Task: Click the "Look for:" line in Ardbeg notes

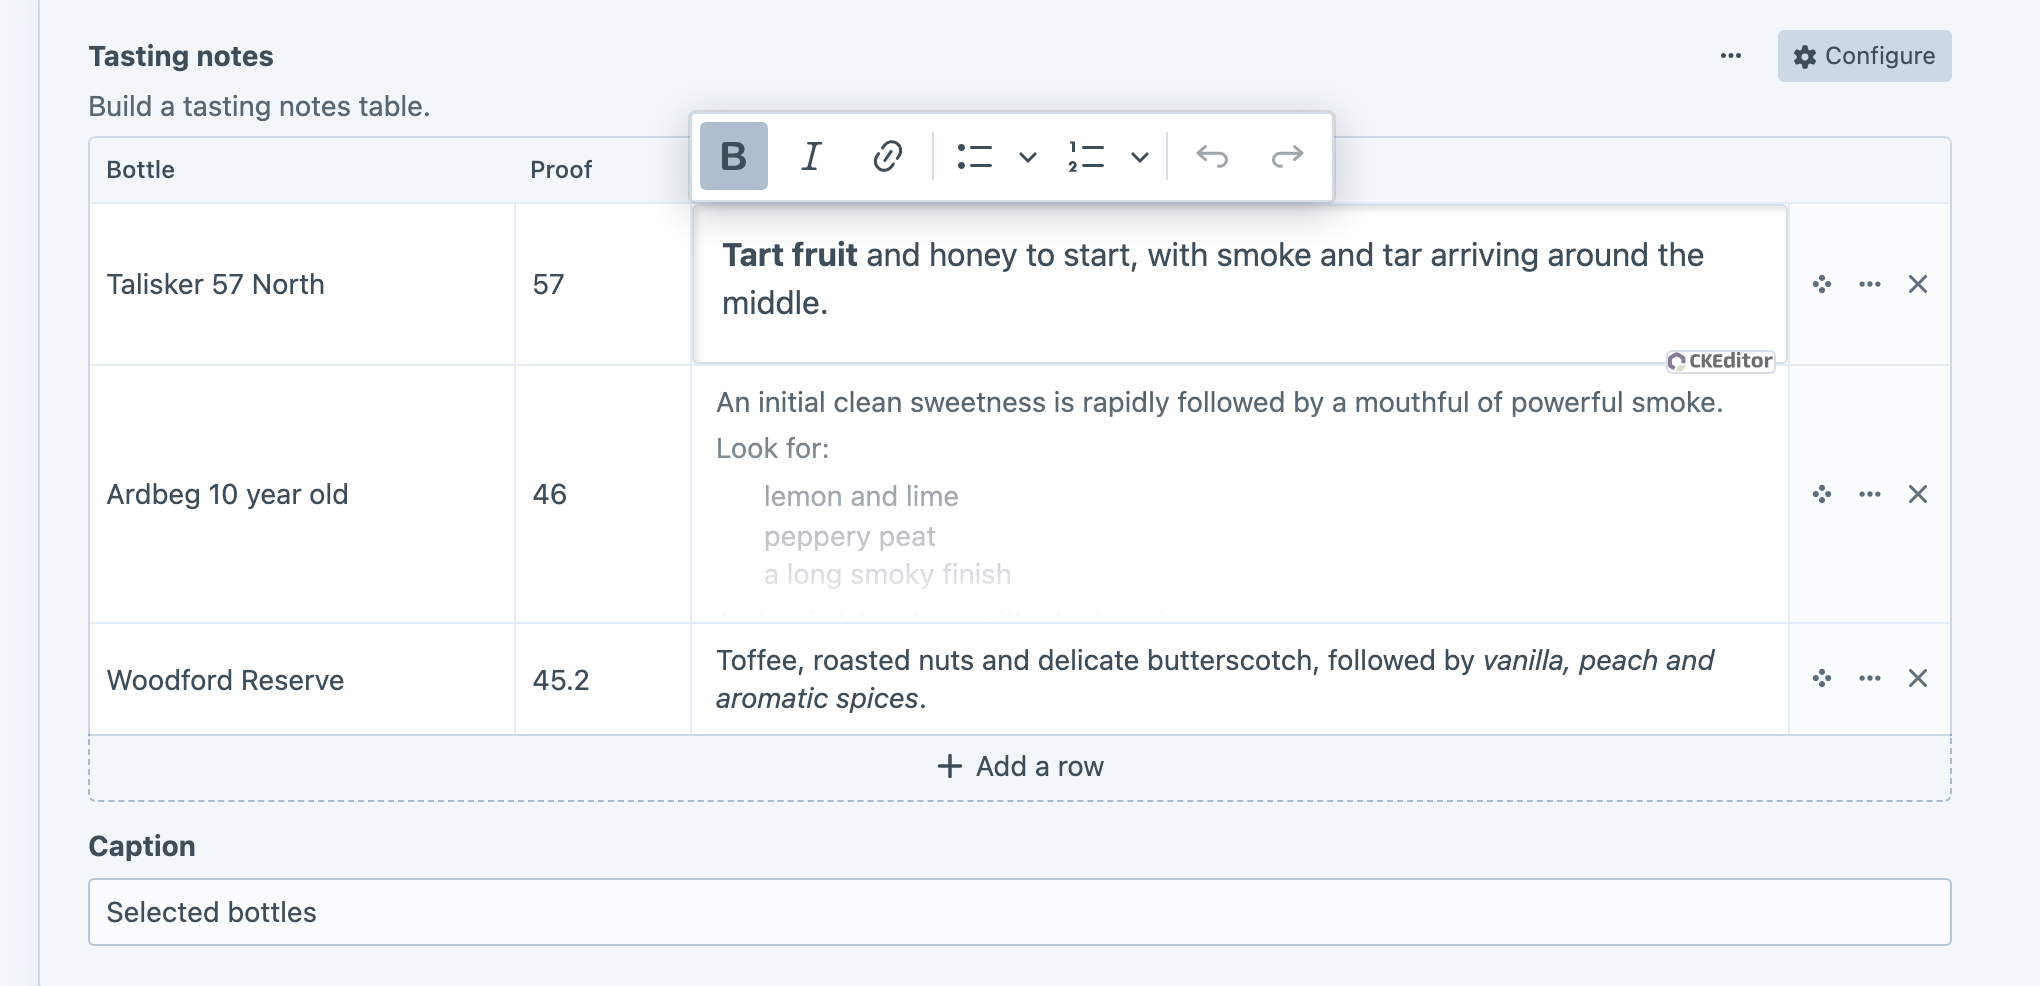Action: (772, 448)
